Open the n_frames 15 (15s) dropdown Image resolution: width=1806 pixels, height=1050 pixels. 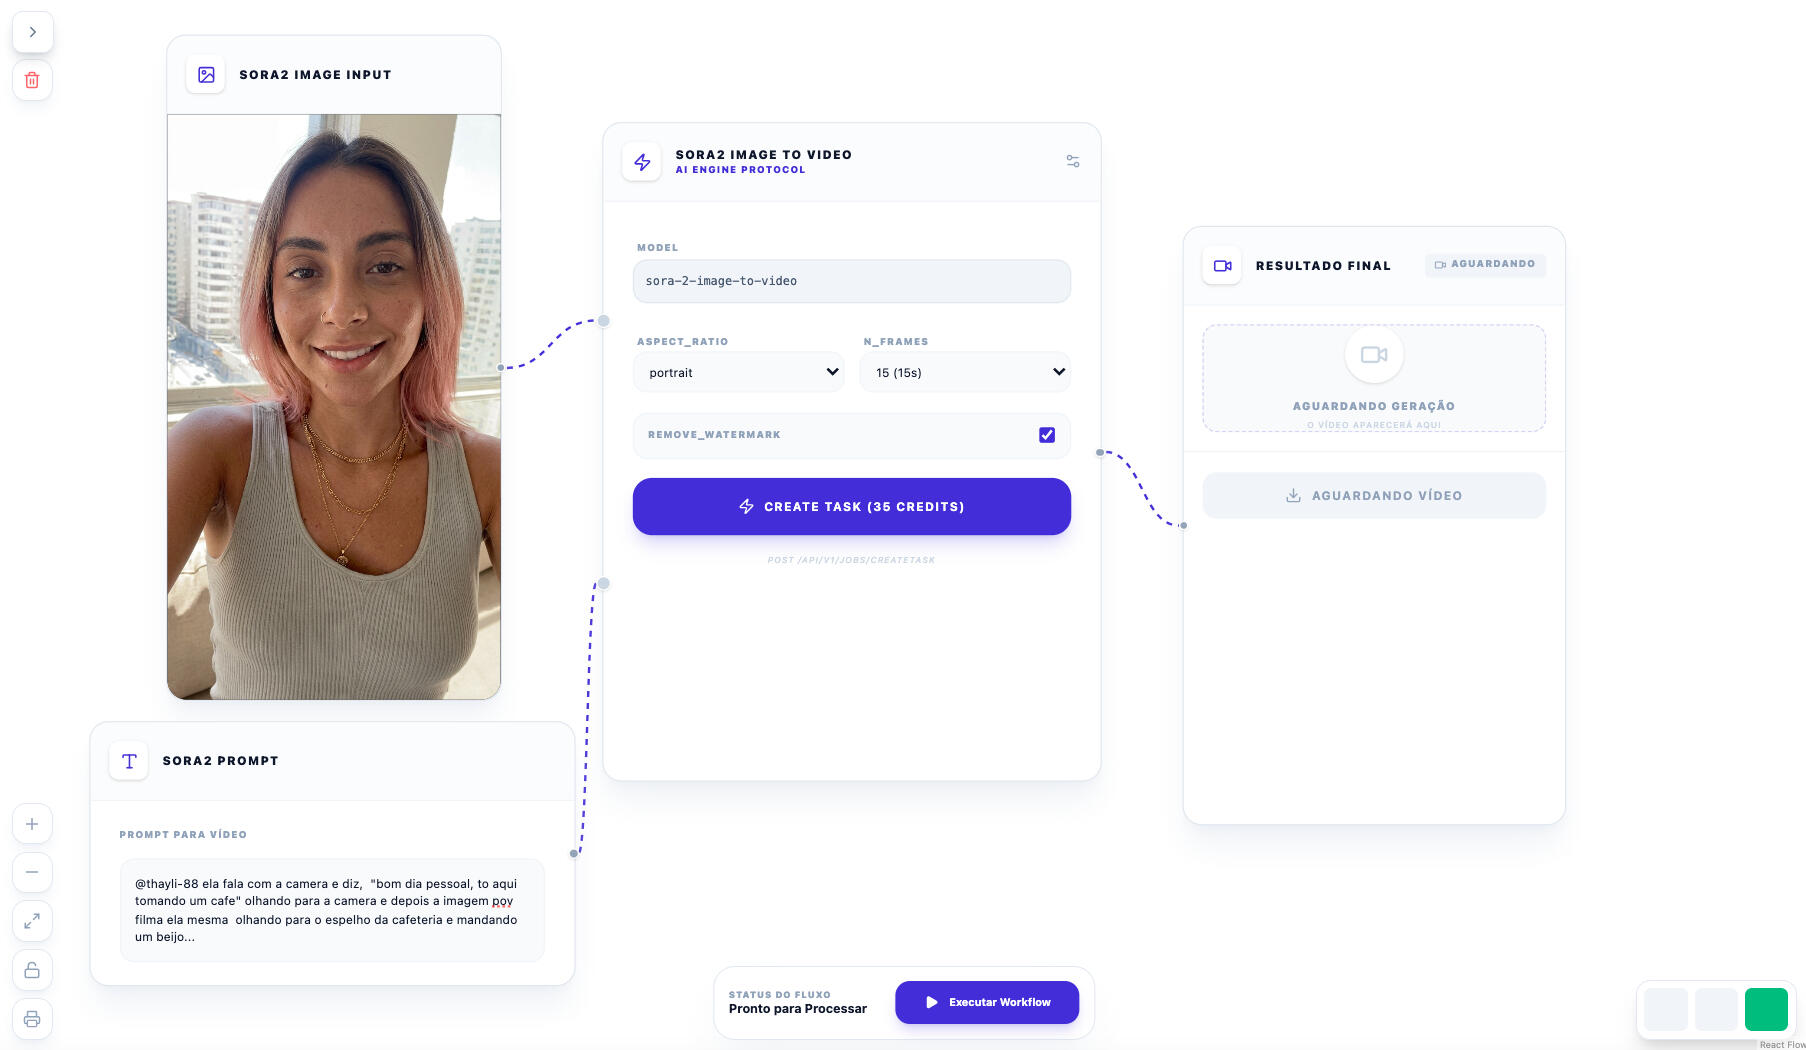coord(965,372)
